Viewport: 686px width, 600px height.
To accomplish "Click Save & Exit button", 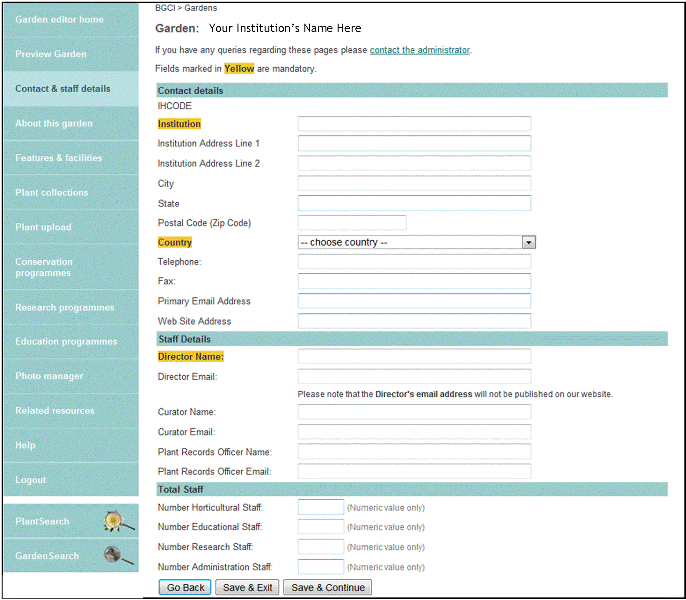I will coord(248,587).
